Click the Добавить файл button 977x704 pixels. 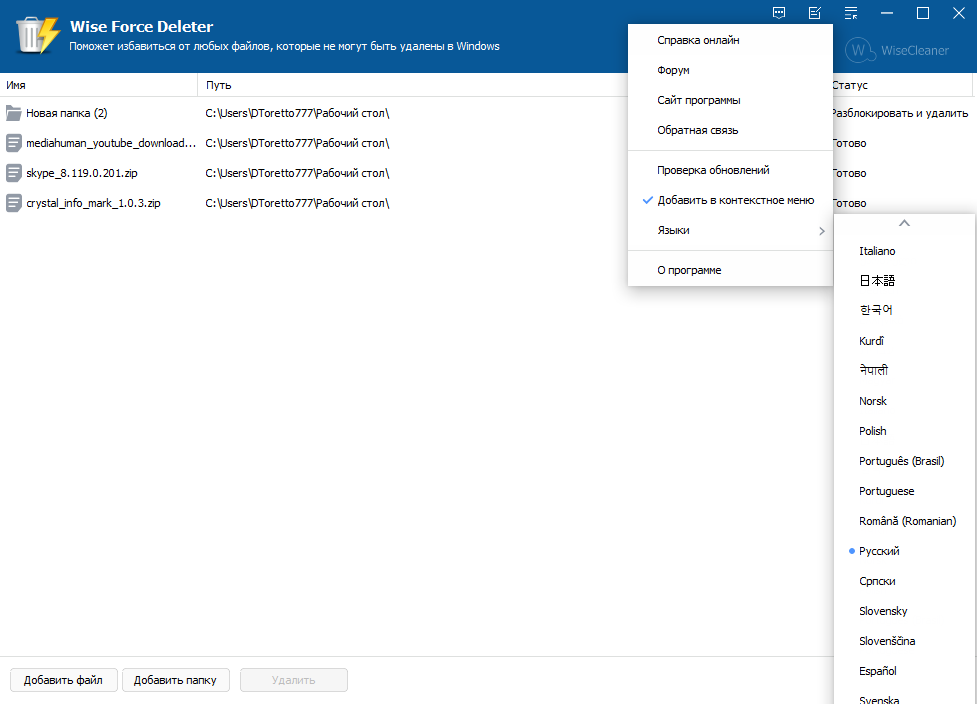[64, 680]
